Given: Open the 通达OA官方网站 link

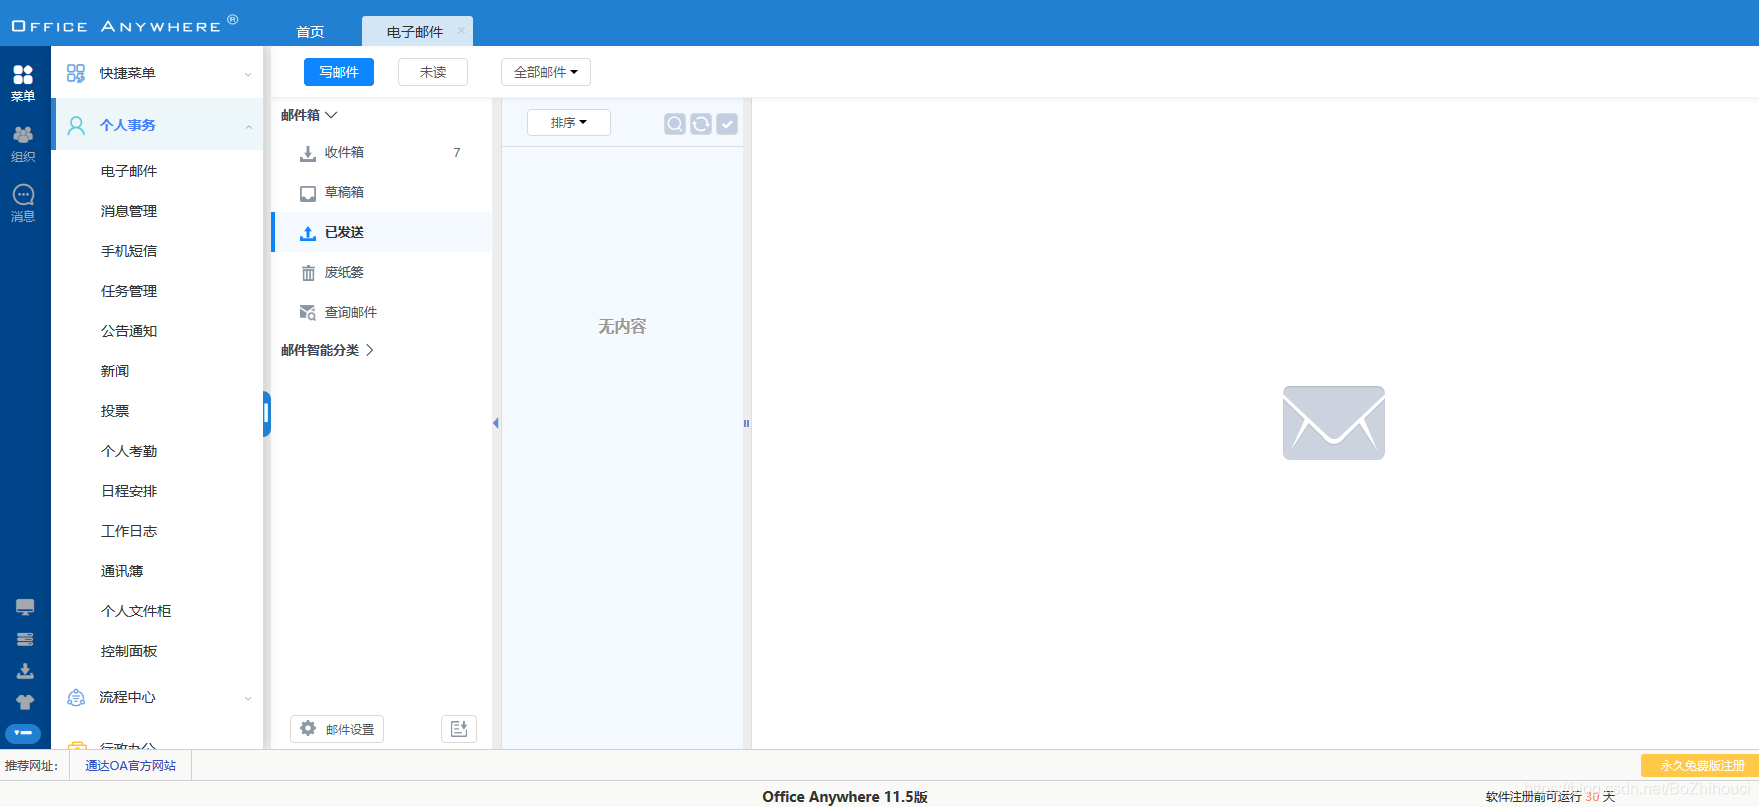Looking at the screenshot, I should pyautogui.click(x=130, y=766).
